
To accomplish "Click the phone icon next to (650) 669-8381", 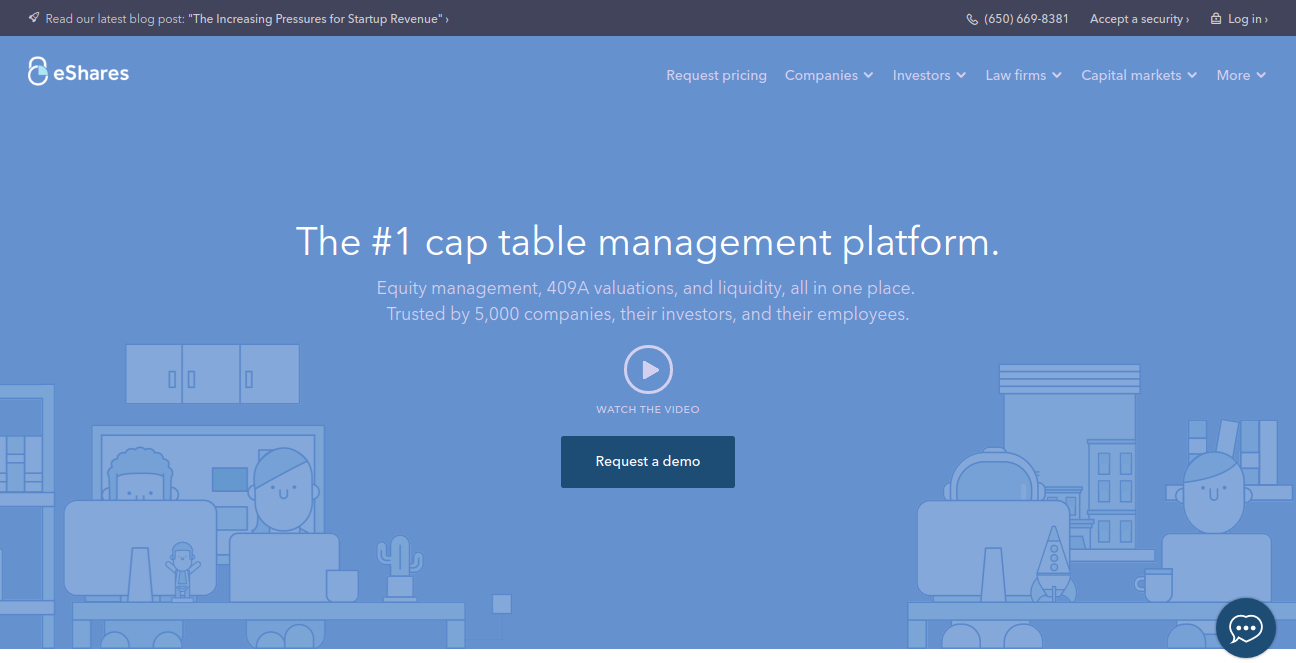I will pyautogui.click(x=972, y=19).
